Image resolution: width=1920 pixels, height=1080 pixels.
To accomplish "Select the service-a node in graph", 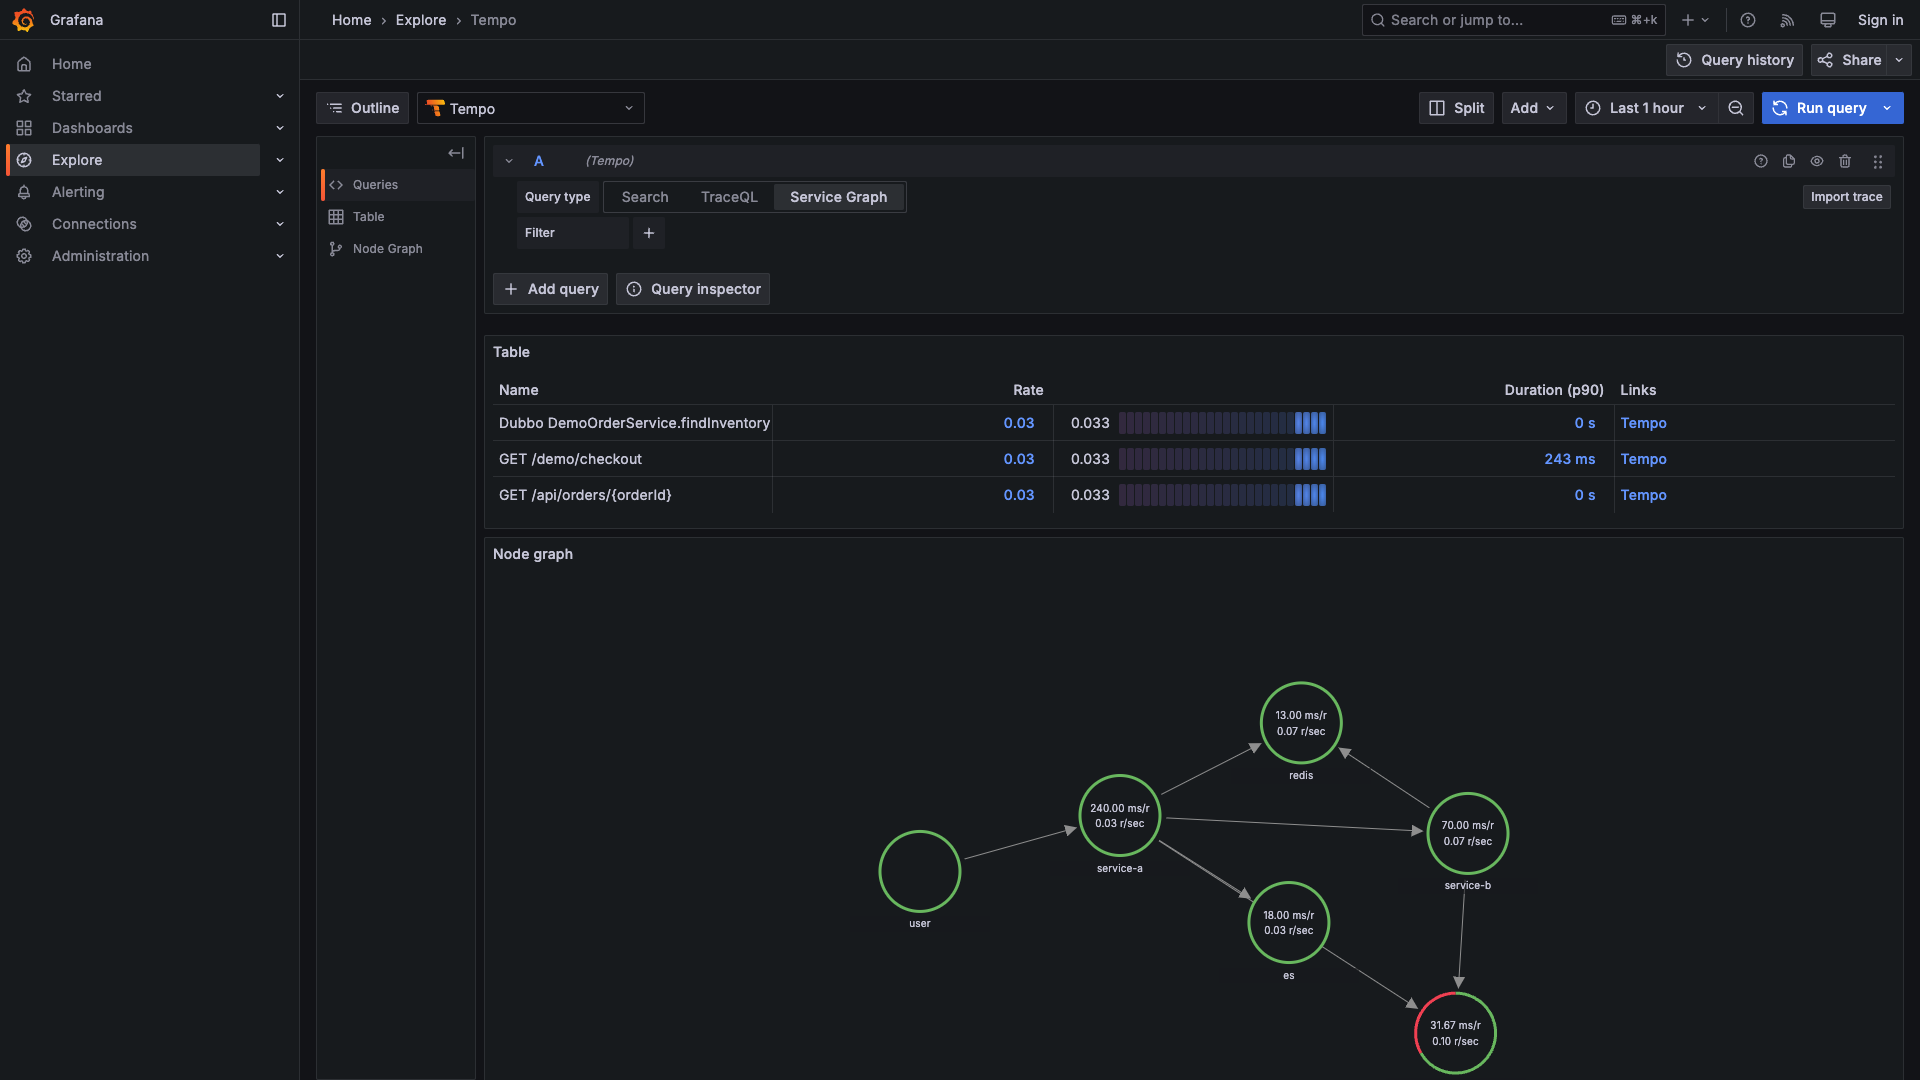I will click(x=1120, y=816).
